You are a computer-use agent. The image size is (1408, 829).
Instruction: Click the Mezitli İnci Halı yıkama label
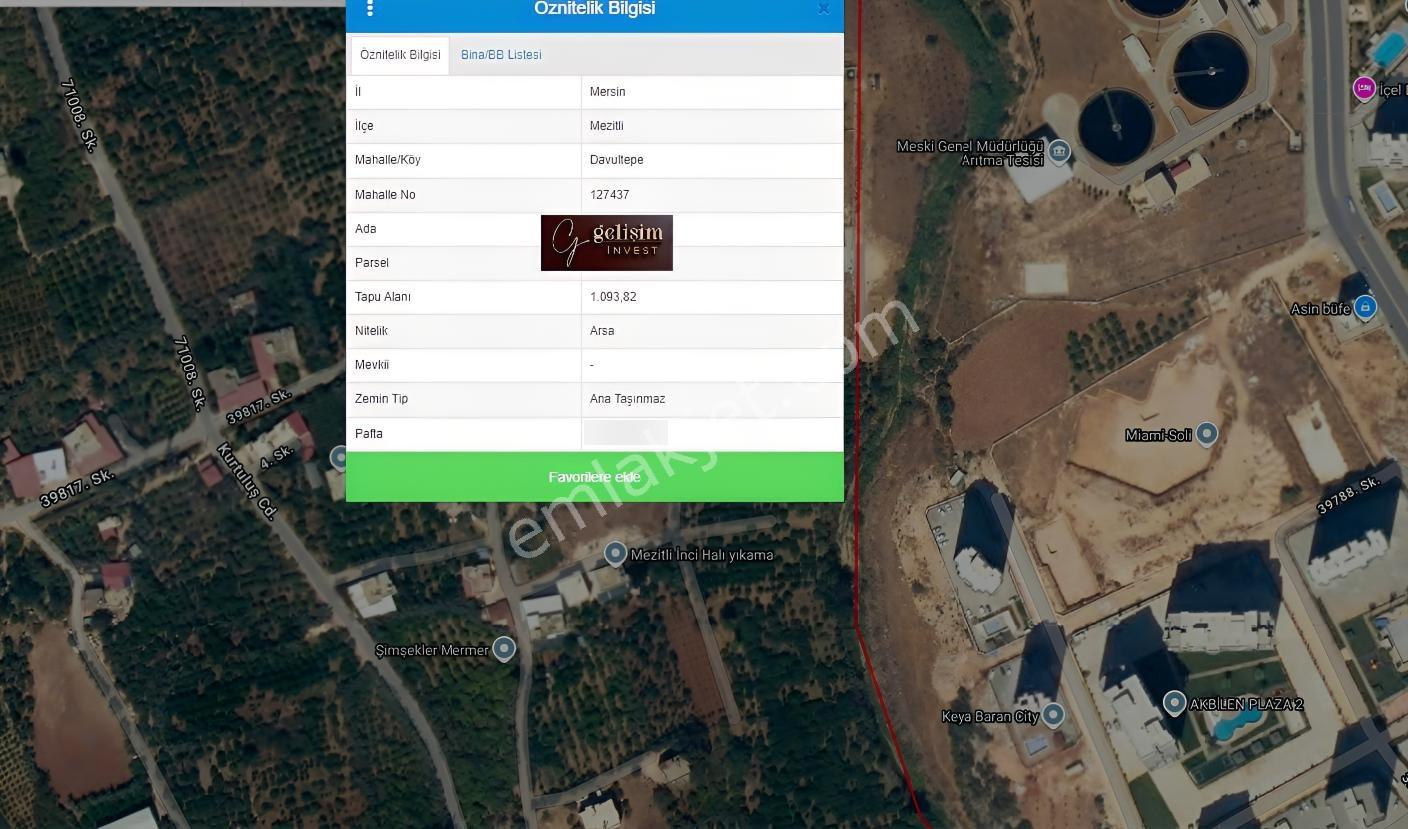tap(702, 555)
